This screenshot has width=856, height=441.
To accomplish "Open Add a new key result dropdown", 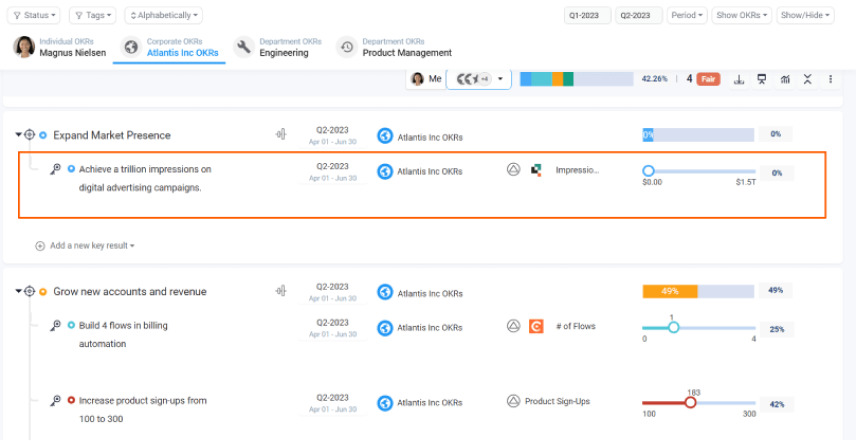I will pyautogui.click(x=85, y=246).
